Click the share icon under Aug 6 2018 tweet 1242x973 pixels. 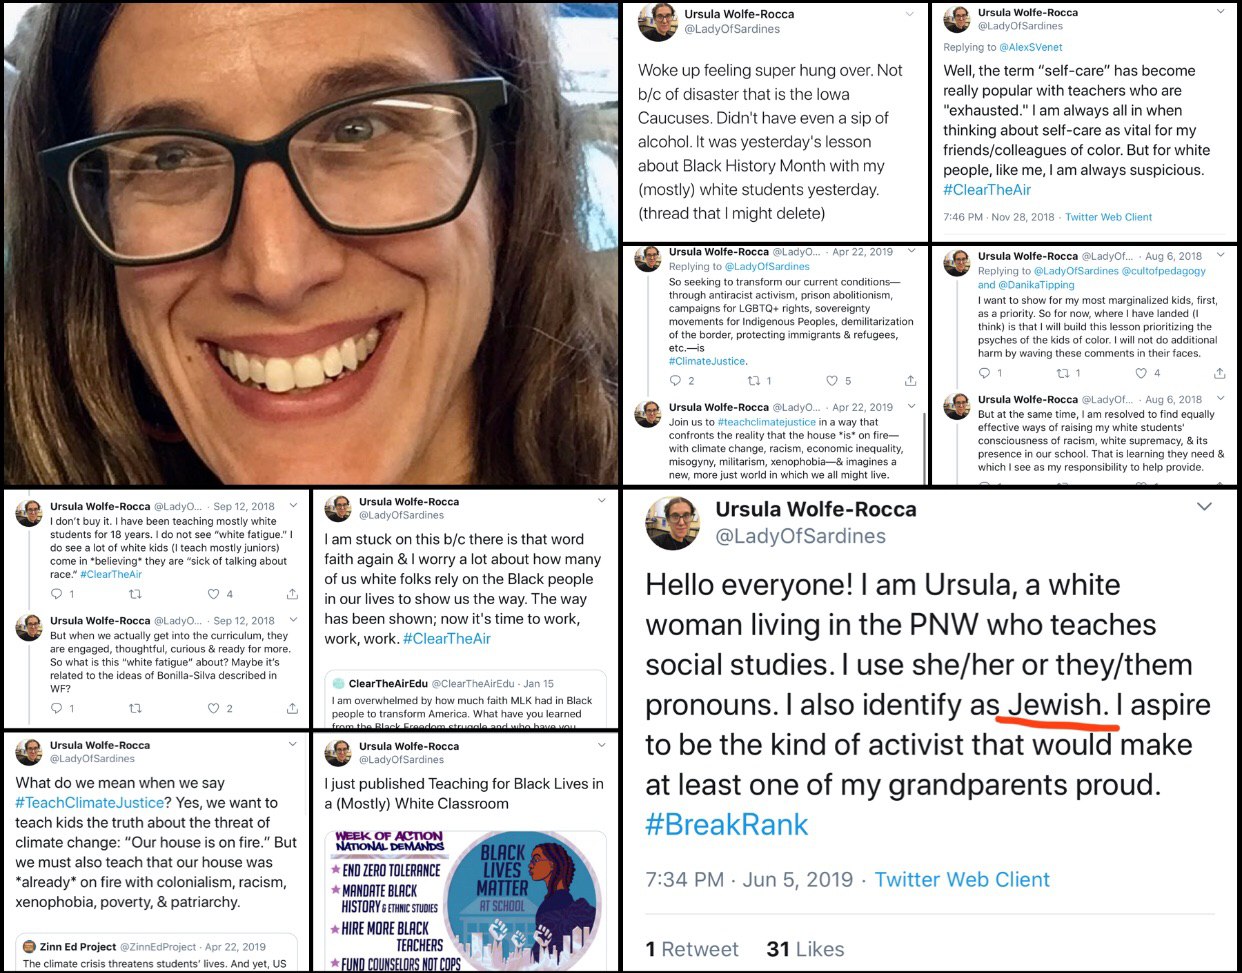1219,373
